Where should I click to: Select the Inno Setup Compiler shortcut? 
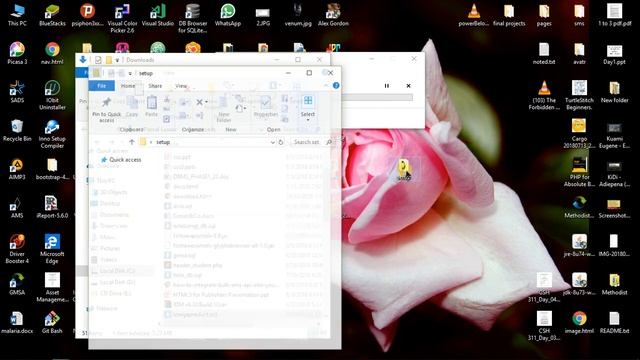pos(52,134)
